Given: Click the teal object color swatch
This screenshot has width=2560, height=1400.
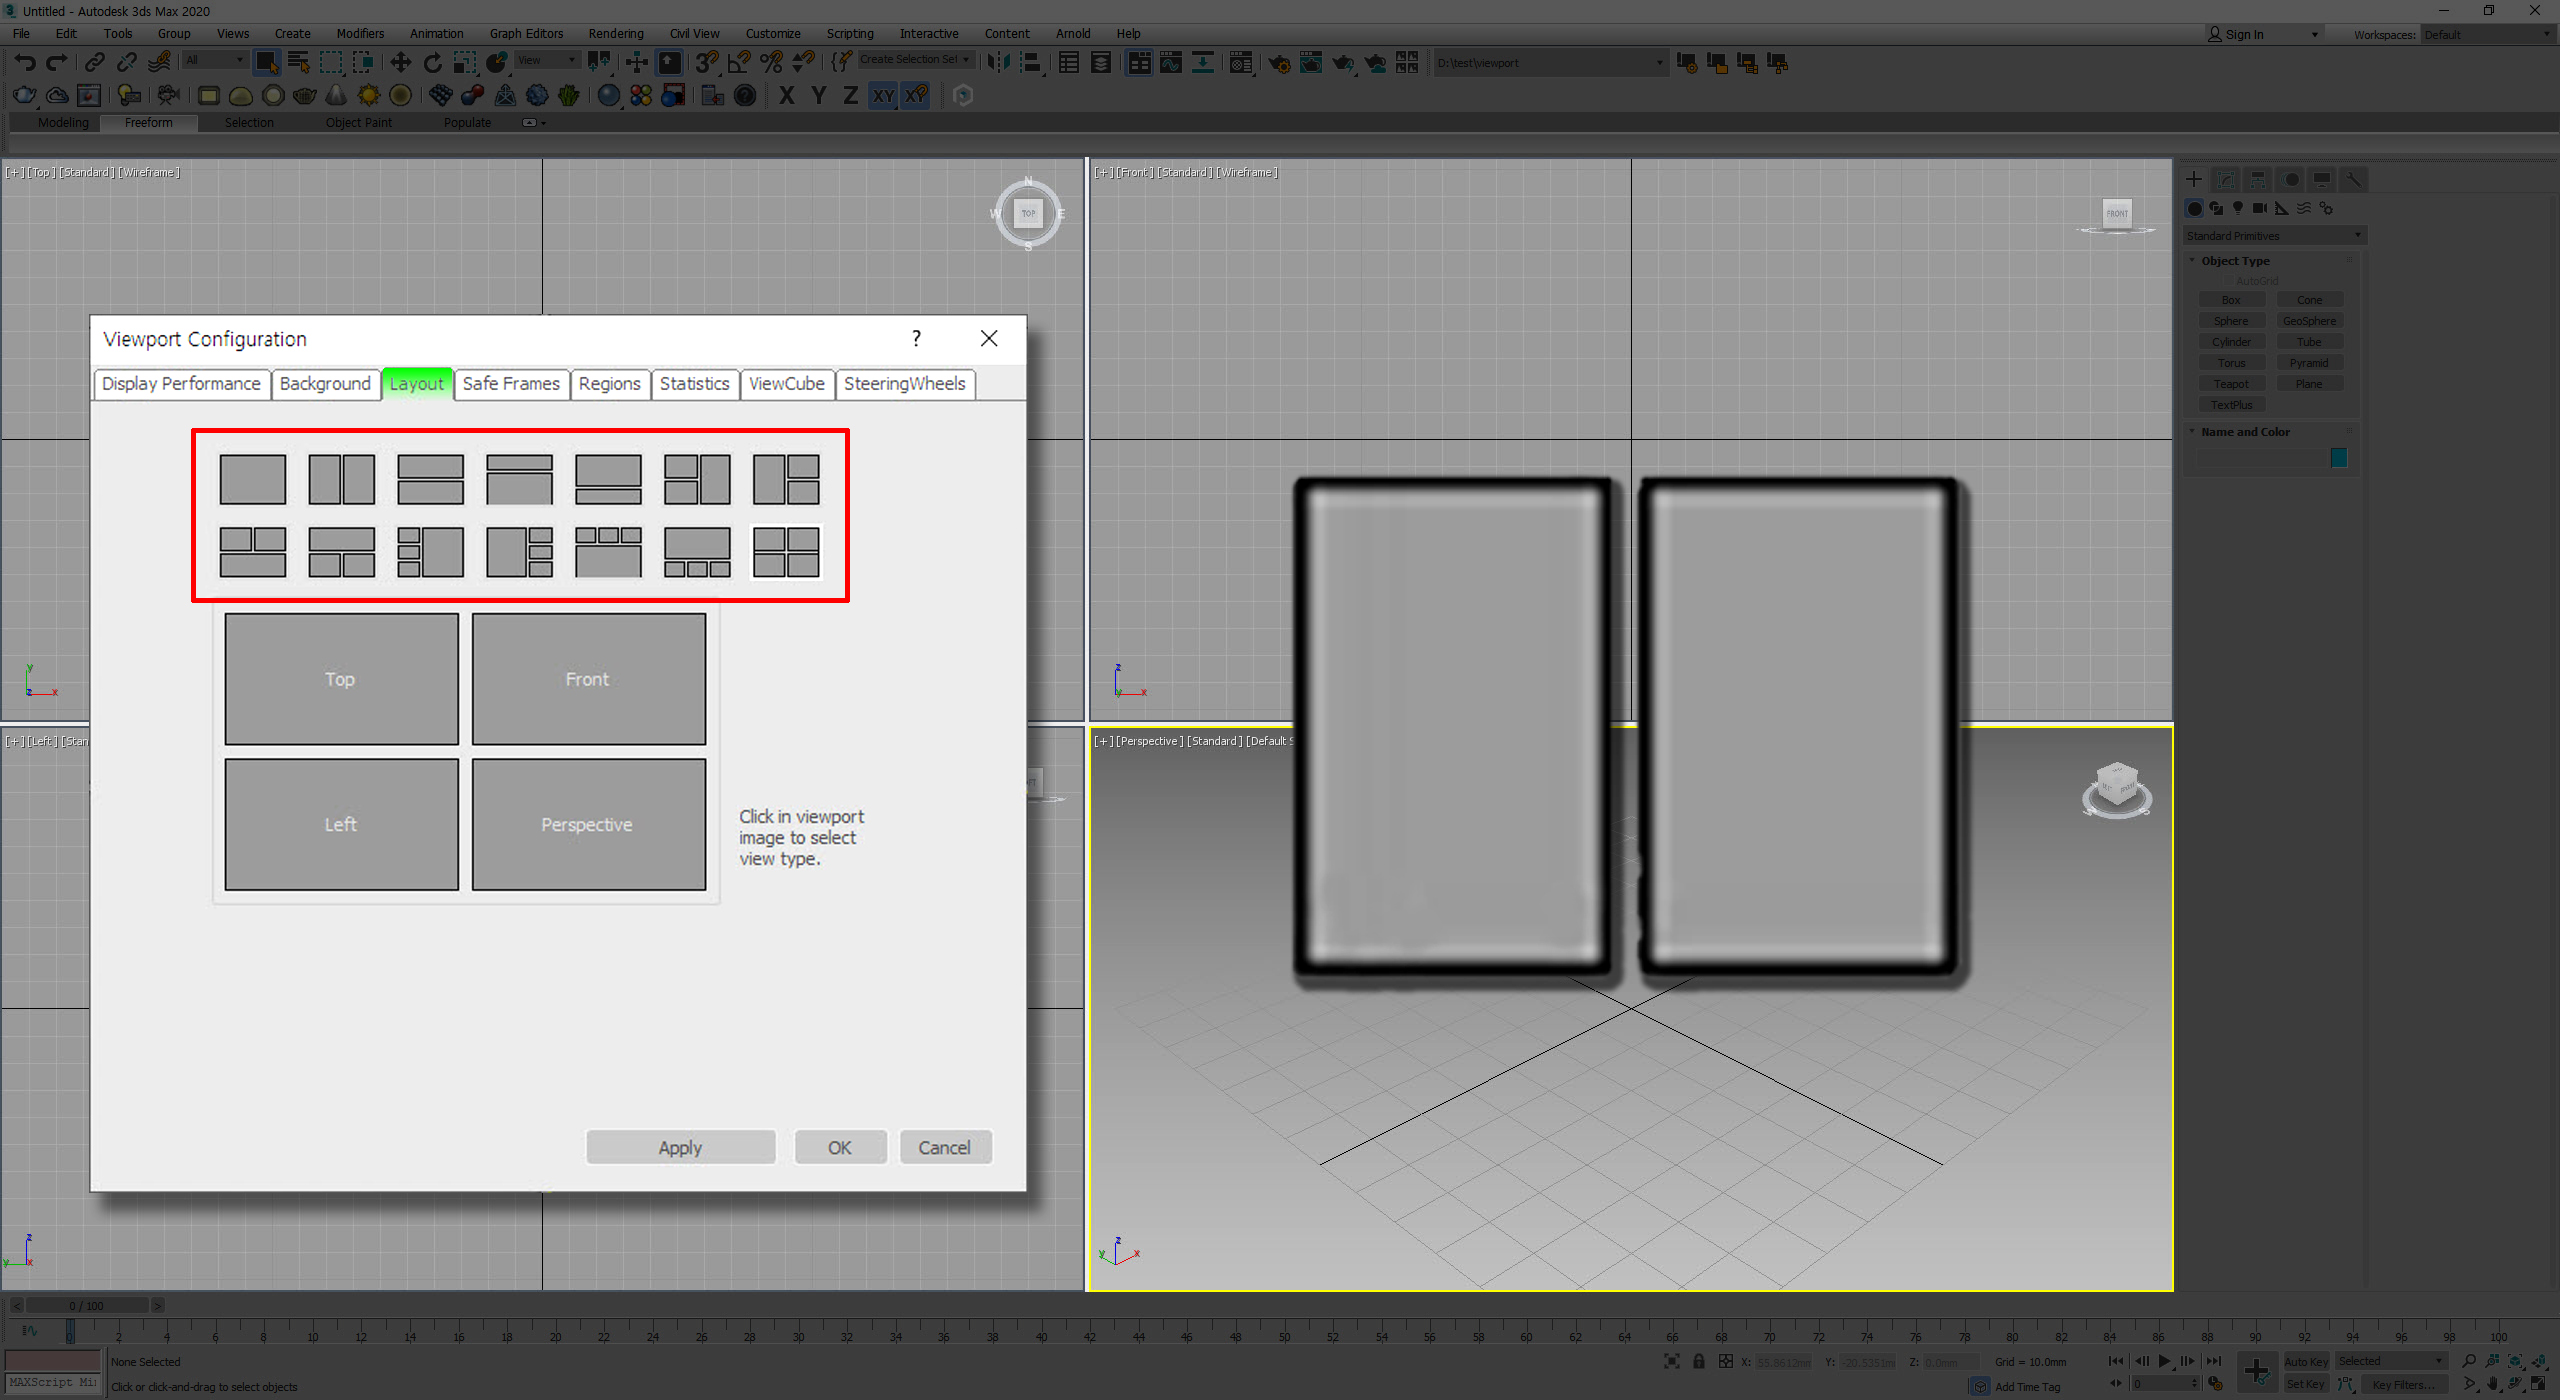Looking at the screenshot, I should click(2338, 458).
